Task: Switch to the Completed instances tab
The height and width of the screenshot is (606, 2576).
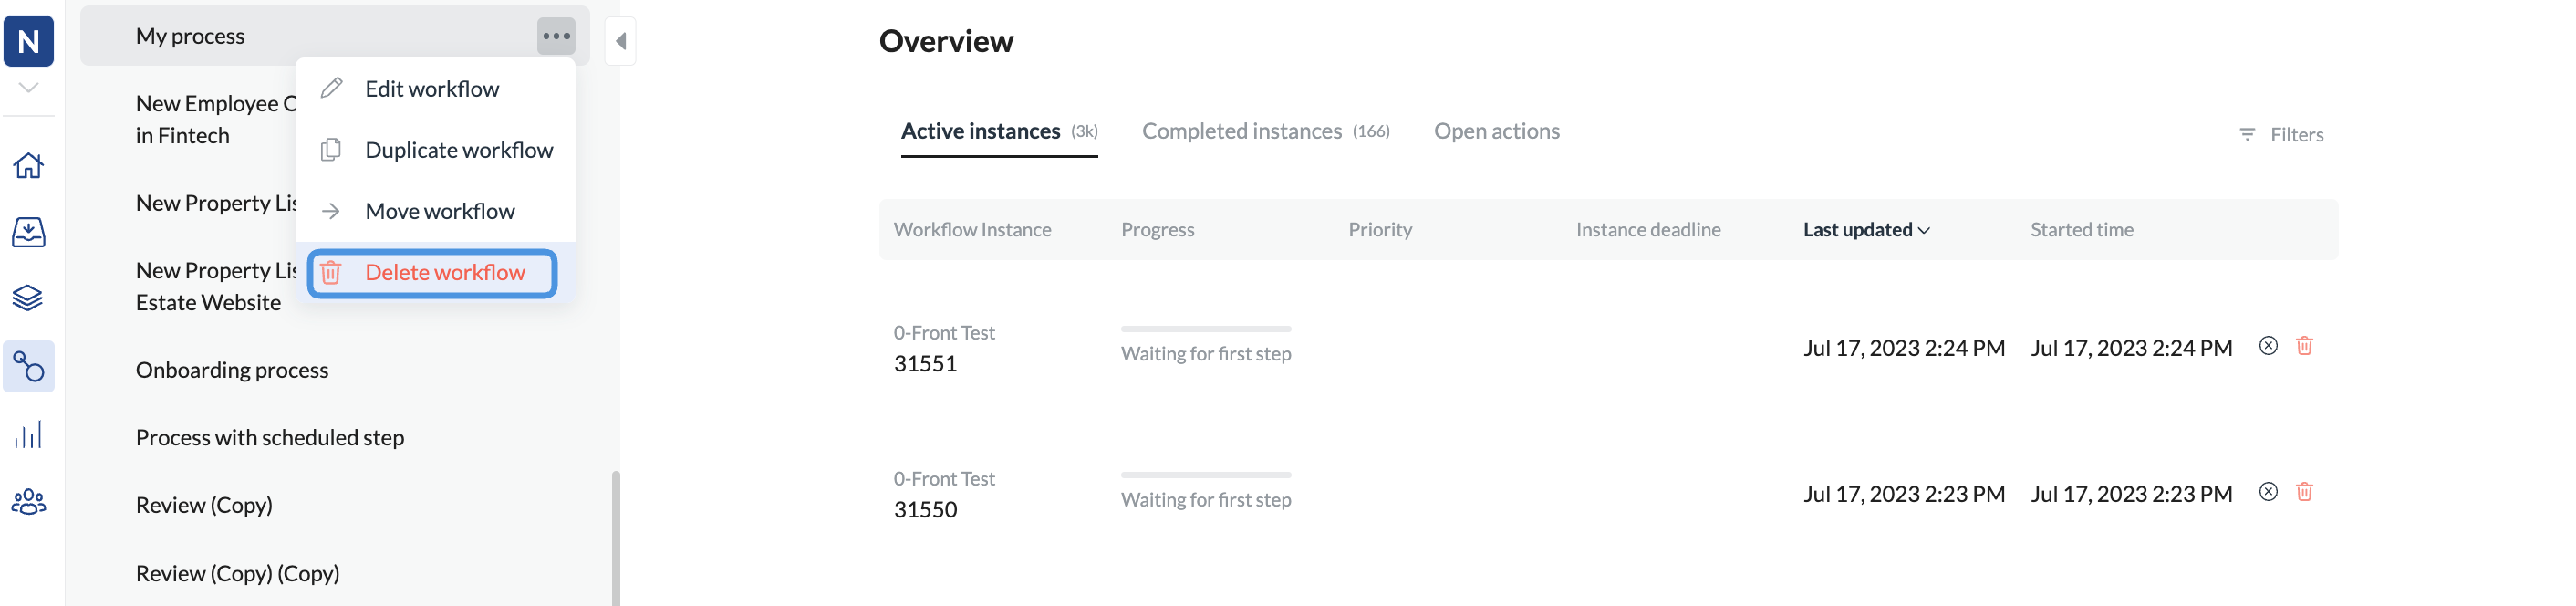Action: tap(1242, 130)
